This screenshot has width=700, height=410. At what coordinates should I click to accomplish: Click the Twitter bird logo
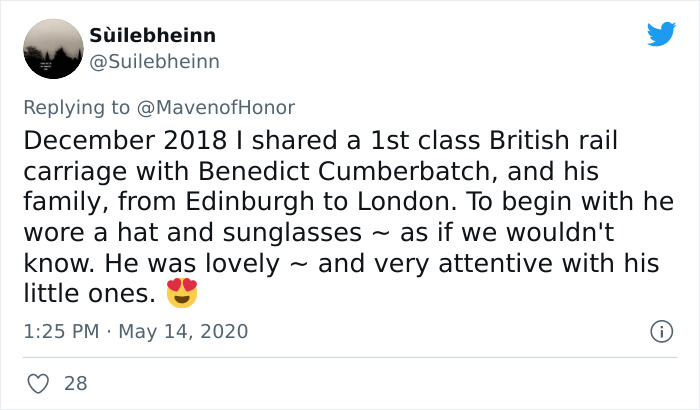pos(661,34)
